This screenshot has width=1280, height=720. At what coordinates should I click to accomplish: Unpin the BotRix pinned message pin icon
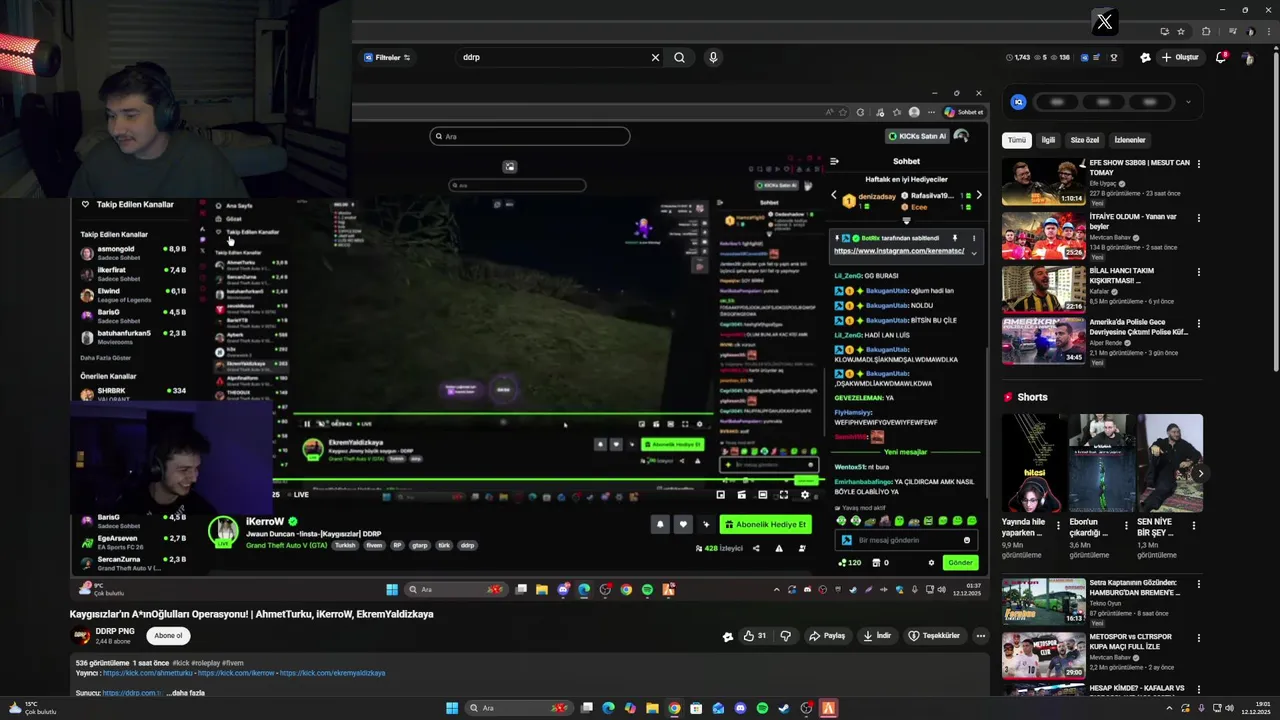pyautogui.click(x=954, y=239)
